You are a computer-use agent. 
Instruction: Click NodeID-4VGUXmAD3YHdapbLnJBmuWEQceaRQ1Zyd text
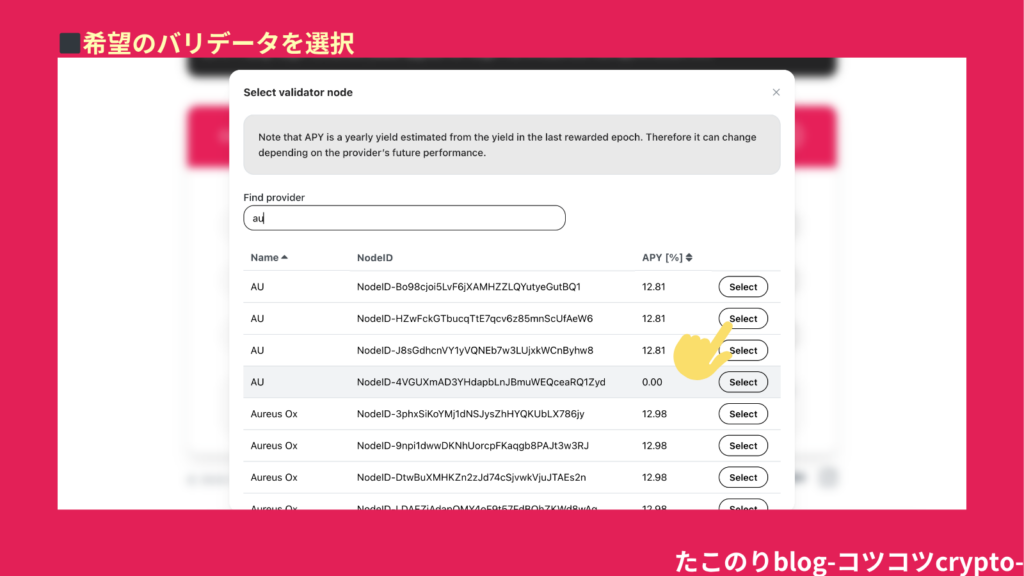point(481,382)
